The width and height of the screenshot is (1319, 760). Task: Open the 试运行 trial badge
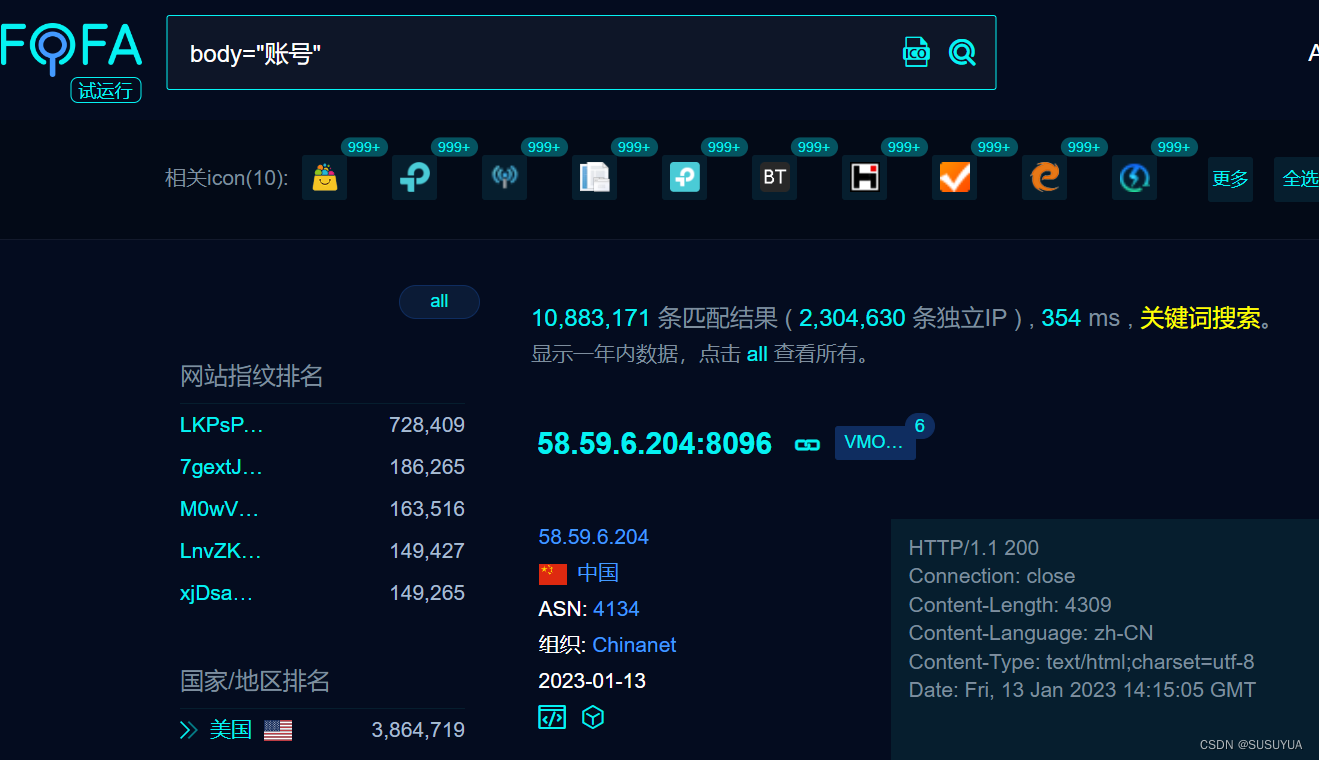106,91
